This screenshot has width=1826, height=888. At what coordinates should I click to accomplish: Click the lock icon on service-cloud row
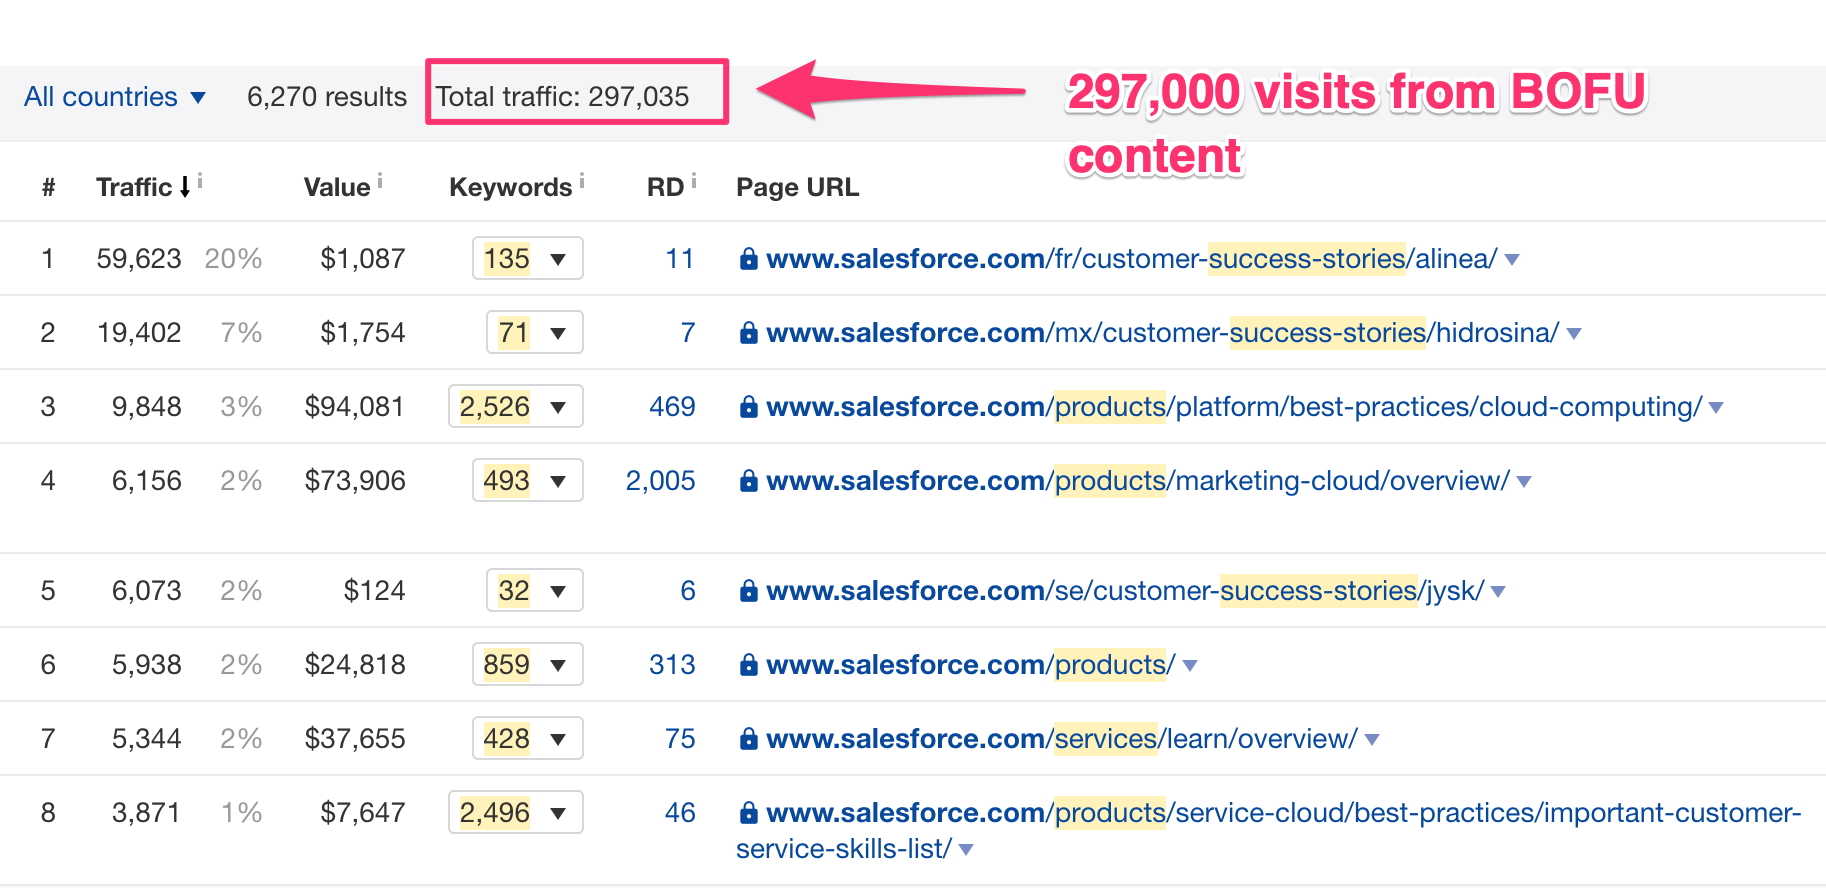748,813
